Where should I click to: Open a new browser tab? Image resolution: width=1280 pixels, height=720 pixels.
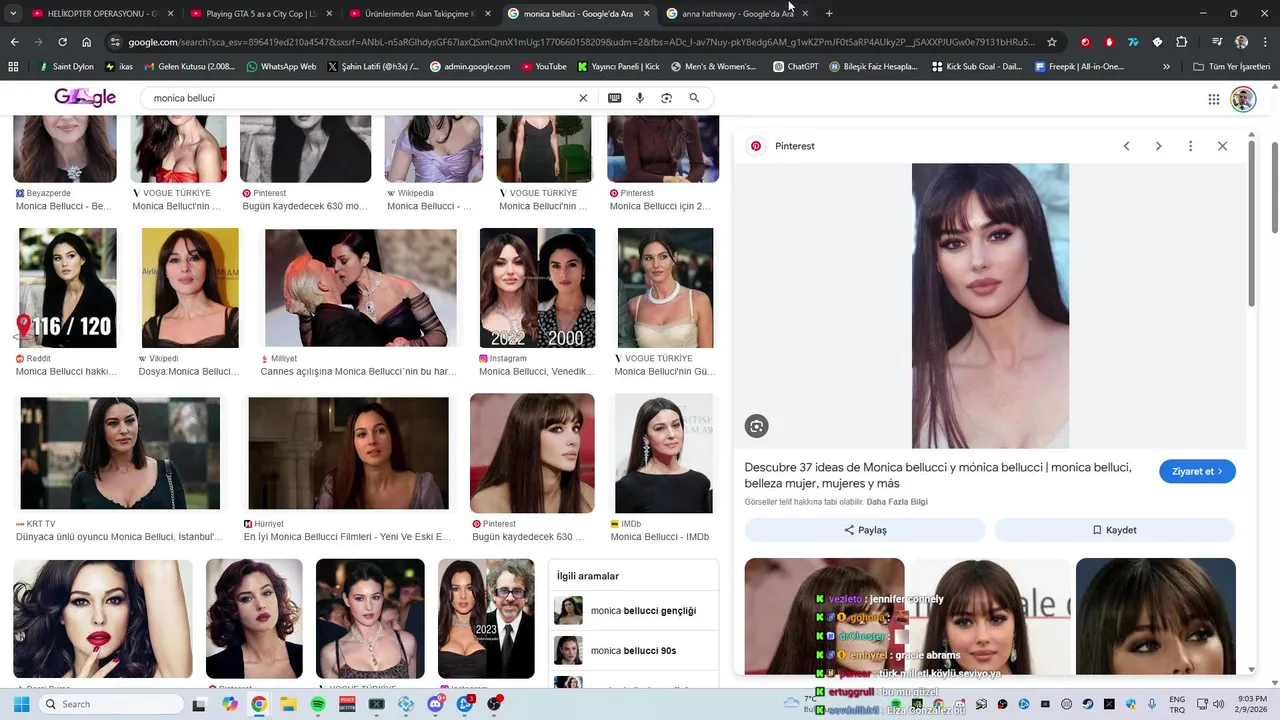pos(829,13)
